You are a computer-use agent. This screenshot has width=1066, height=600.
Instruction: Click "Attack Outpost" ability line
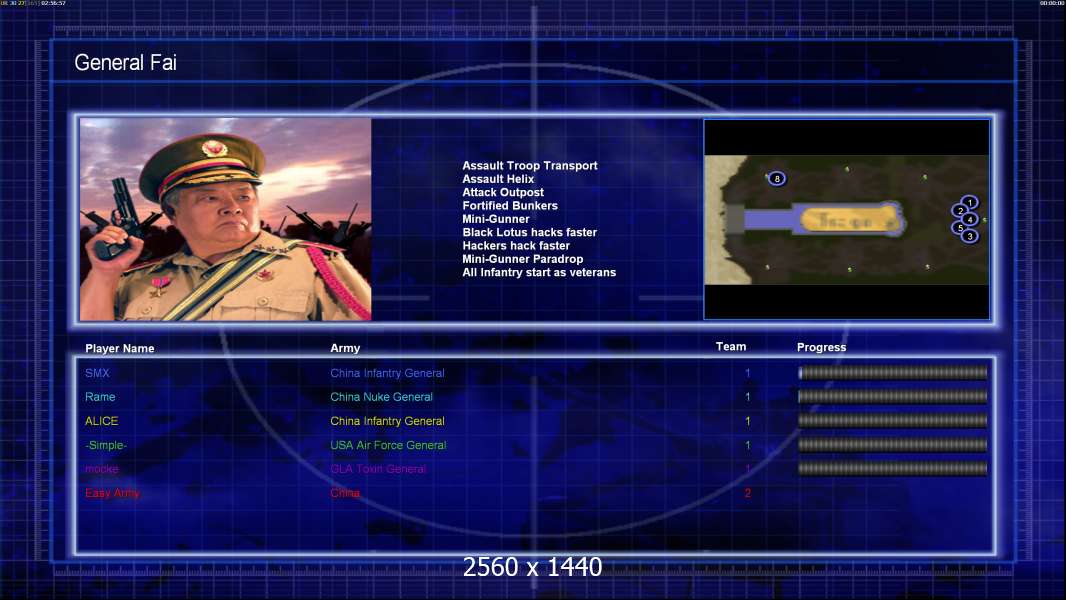pos(503,192)
